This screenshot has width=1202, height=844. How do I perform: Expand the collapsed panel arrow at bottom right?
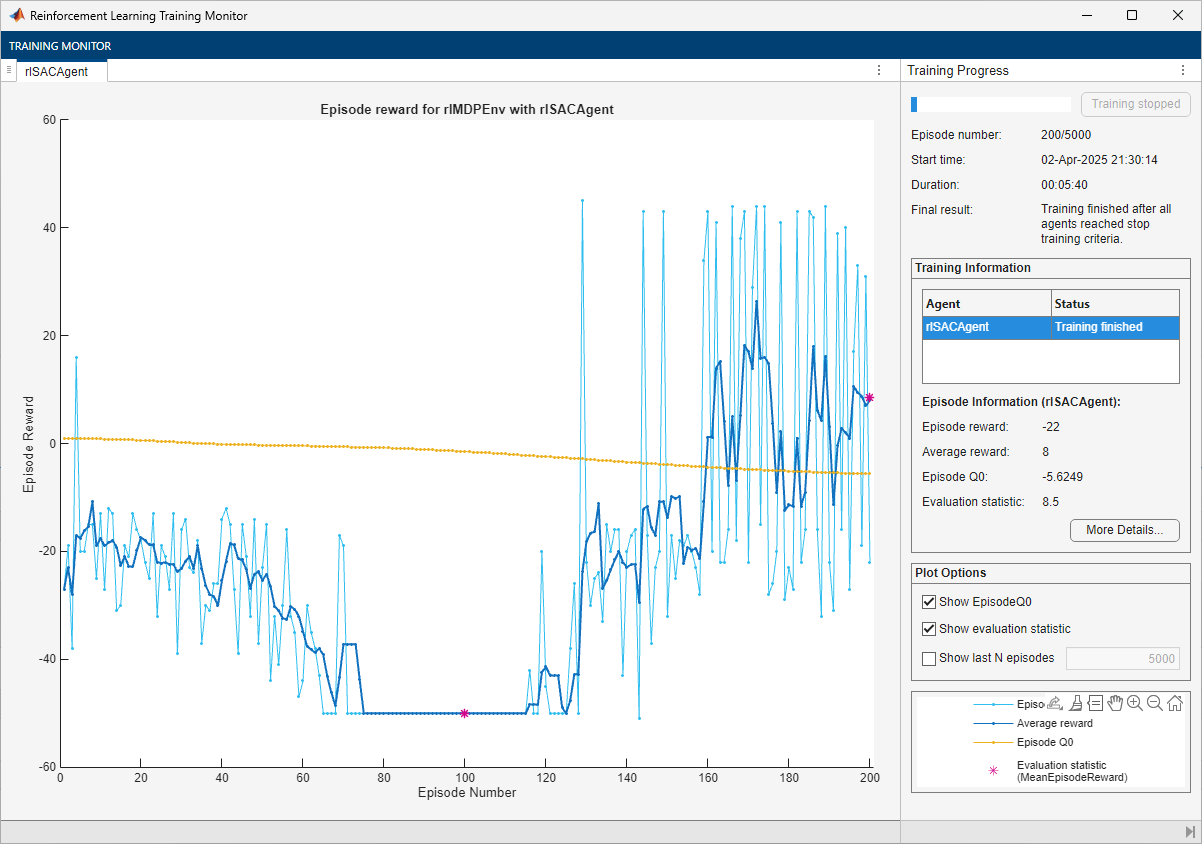pyautogui.click(x=1188, y=832)
